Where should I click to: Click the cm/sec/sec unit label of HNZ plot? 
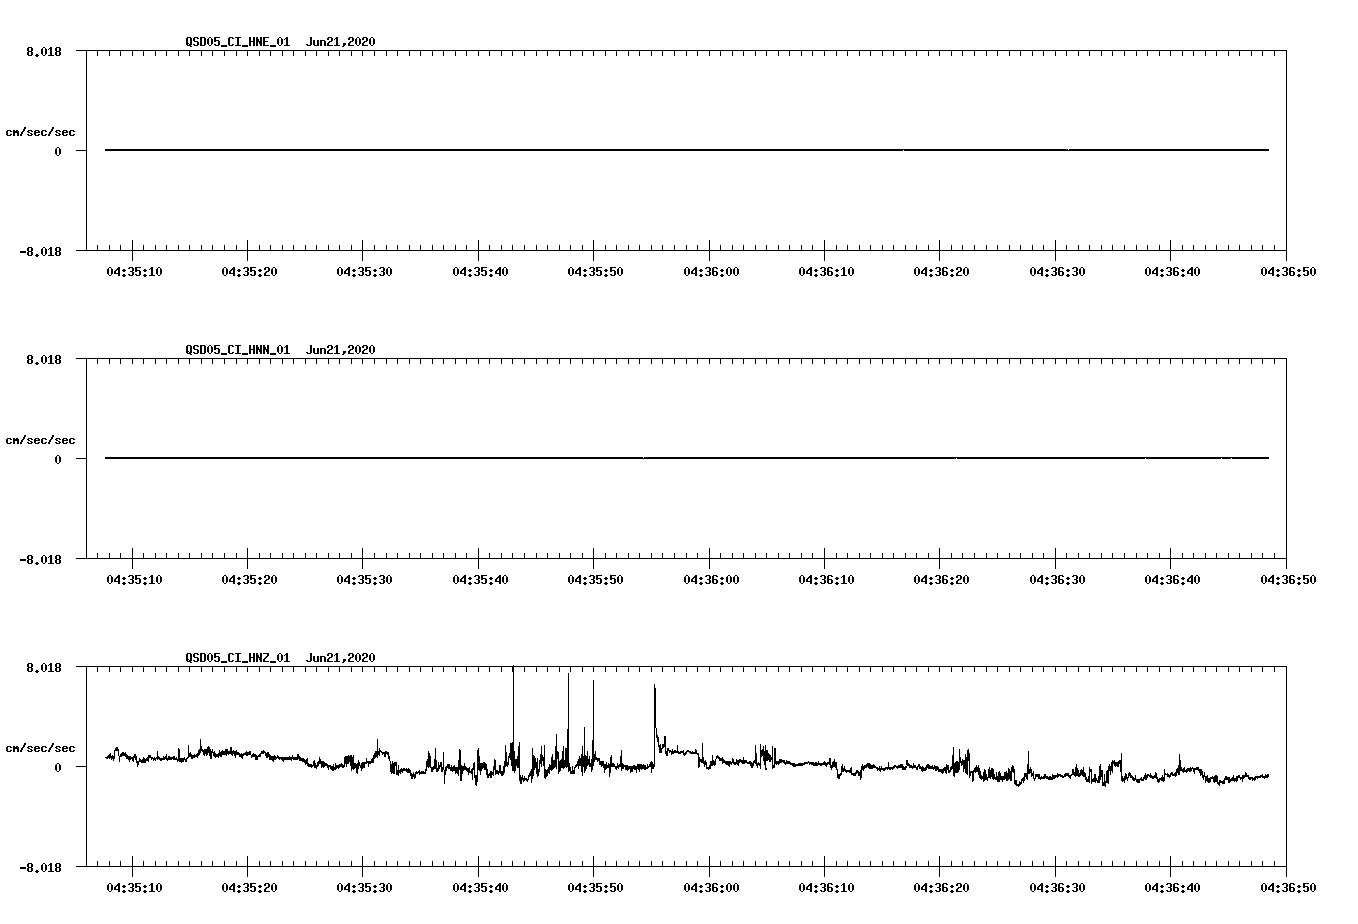[x=40, y=748]
